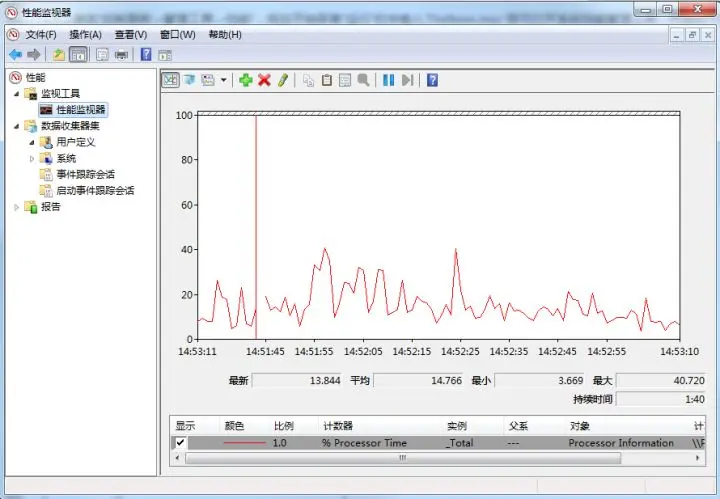Add a counter with green plus
Image resolution: width=720 pixels, height=499 pixels.
coord(246,80)
